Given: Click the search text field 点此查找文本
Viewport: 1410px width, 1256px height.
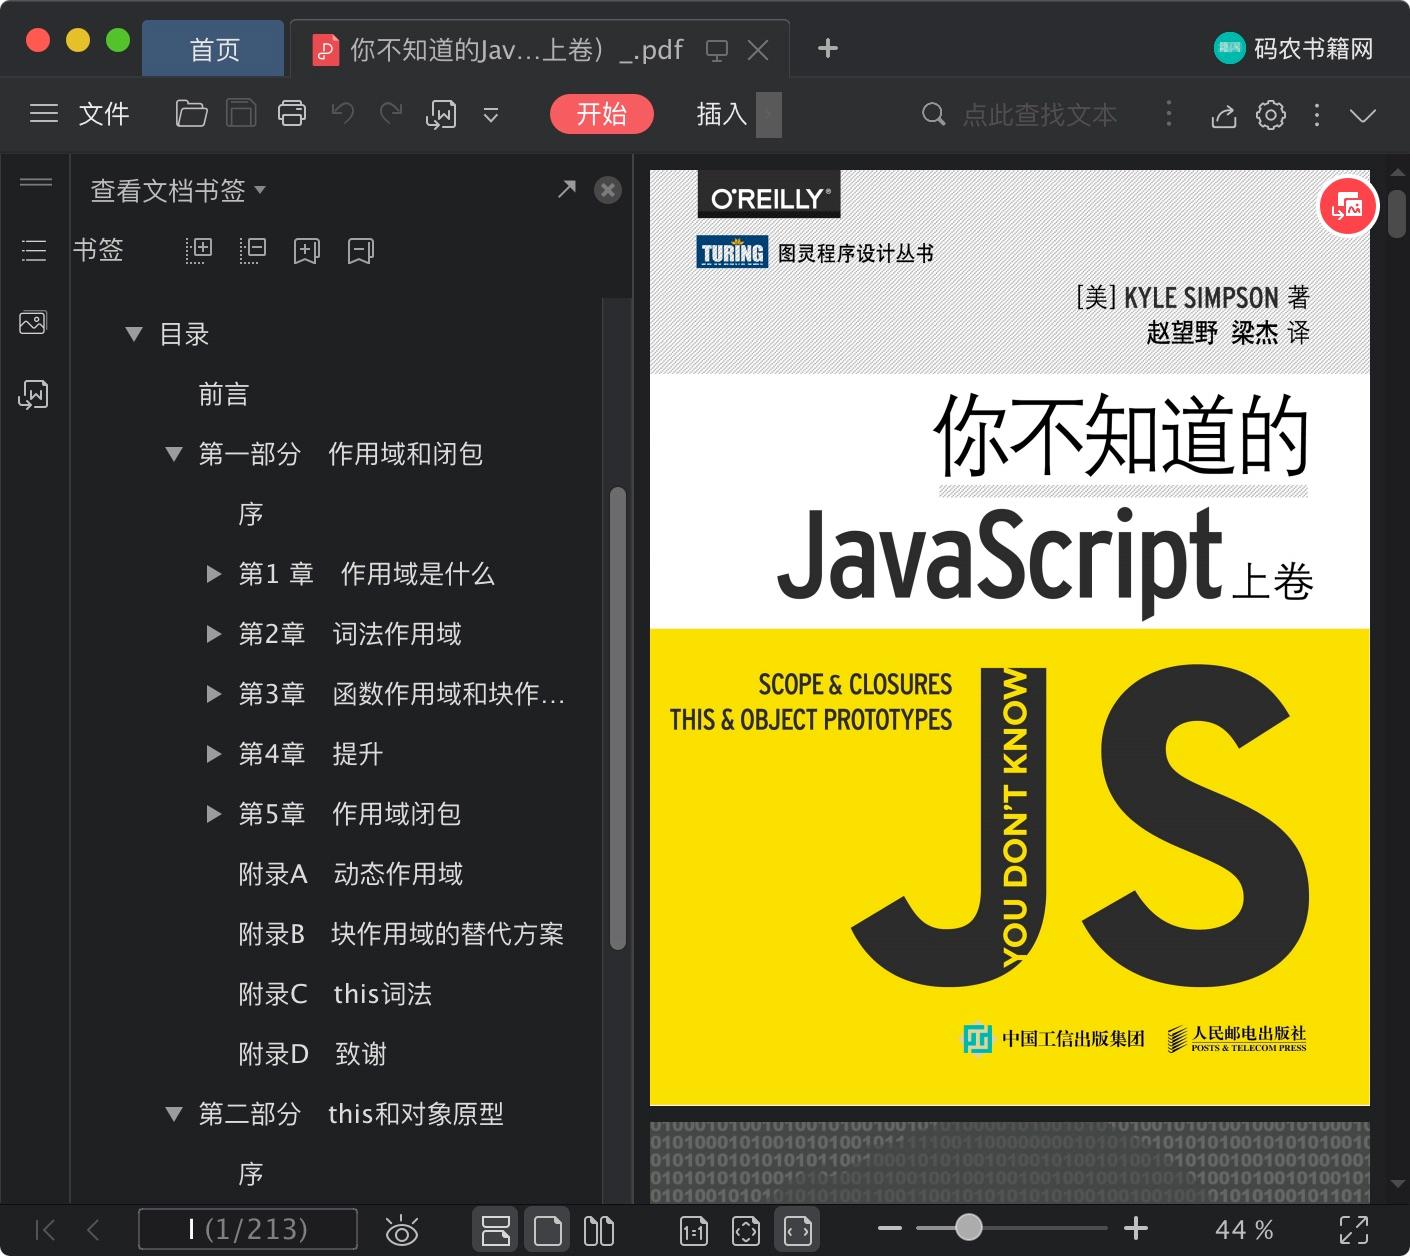Looking at the screenshot, I should click(1040, 115).
